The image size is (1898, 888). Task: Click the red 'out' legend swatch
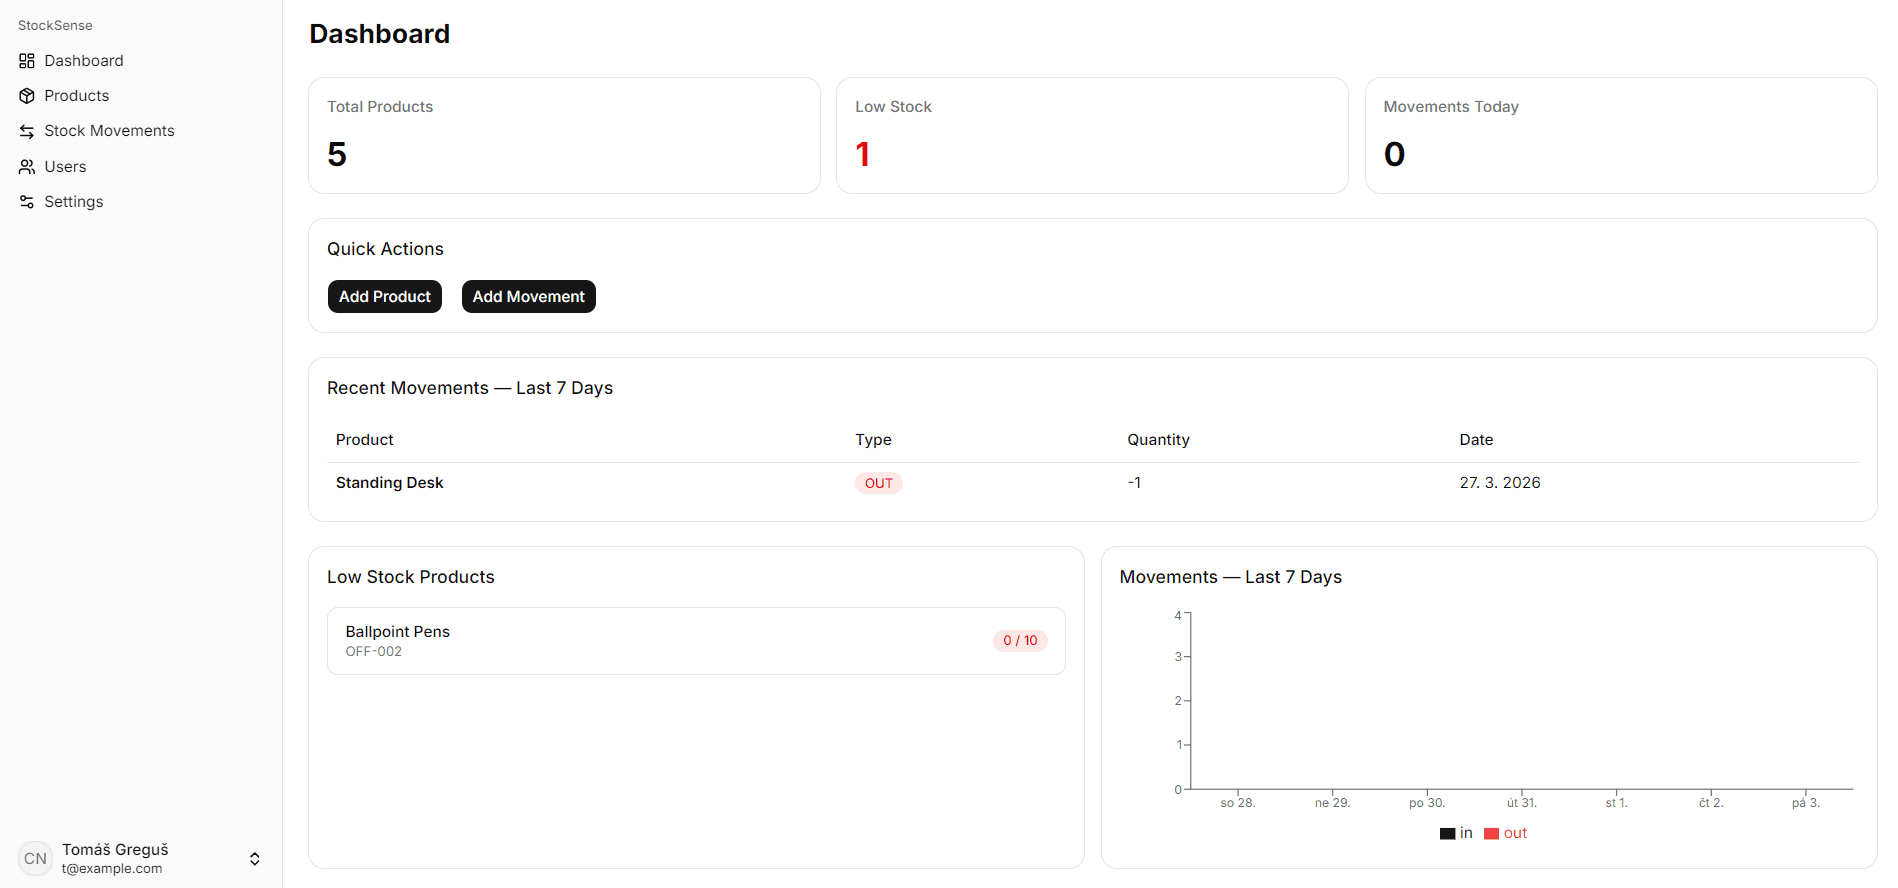click(1491, 833)
